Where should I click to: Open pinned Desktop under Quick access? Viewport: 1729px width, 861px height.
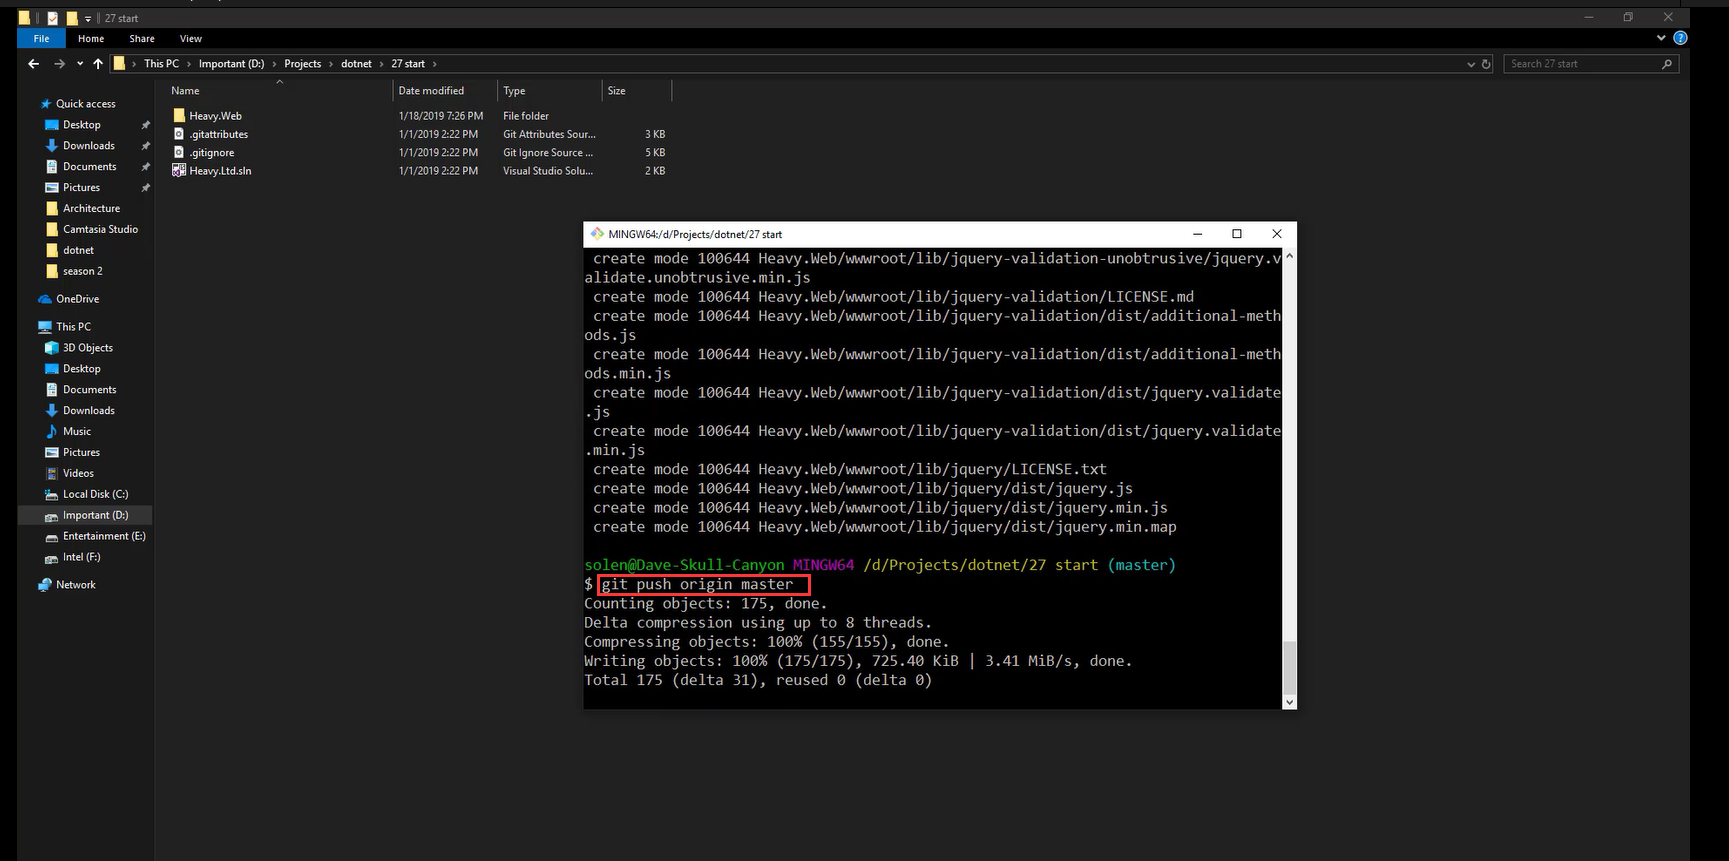coord(82,125)
